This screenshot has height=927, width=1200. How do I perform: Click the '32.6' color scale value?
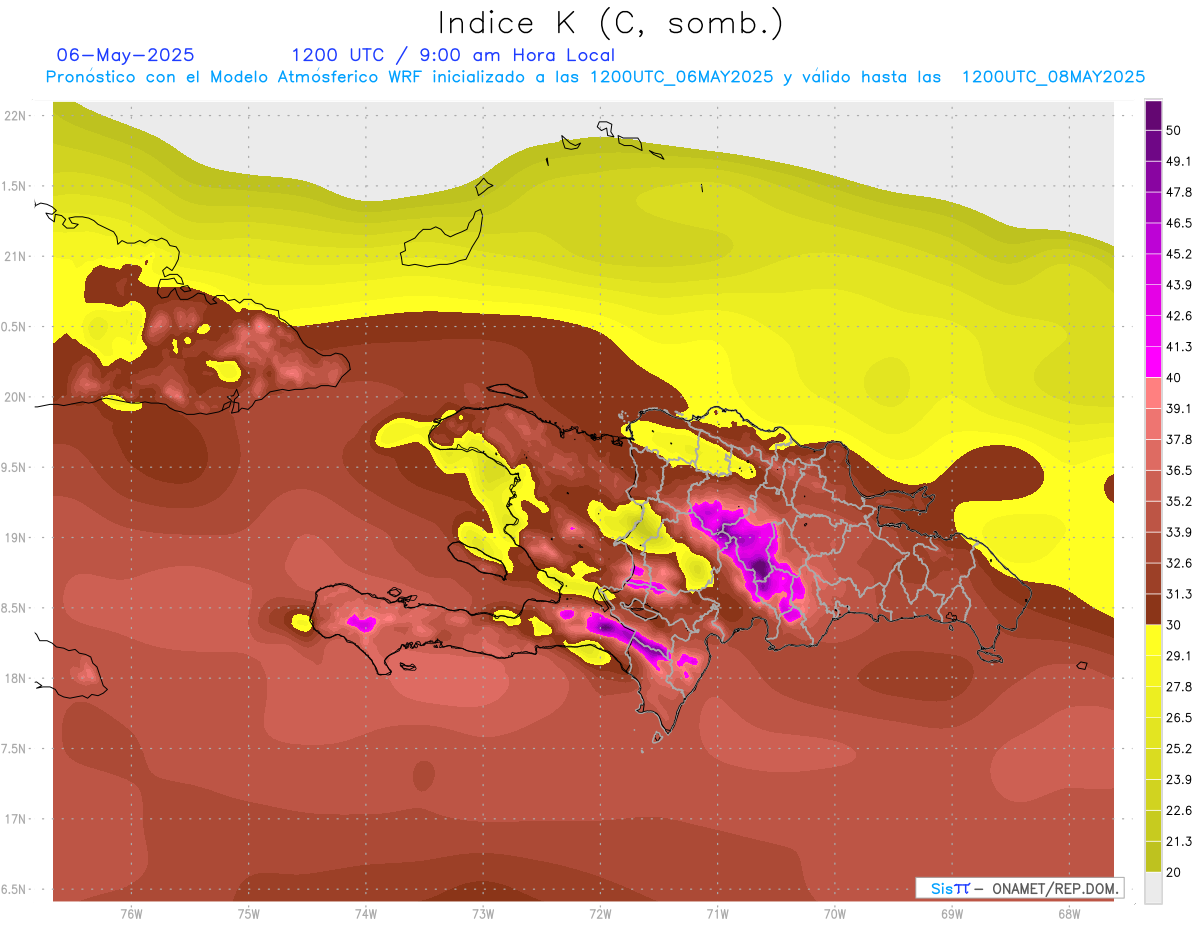tap(1179, 563)
